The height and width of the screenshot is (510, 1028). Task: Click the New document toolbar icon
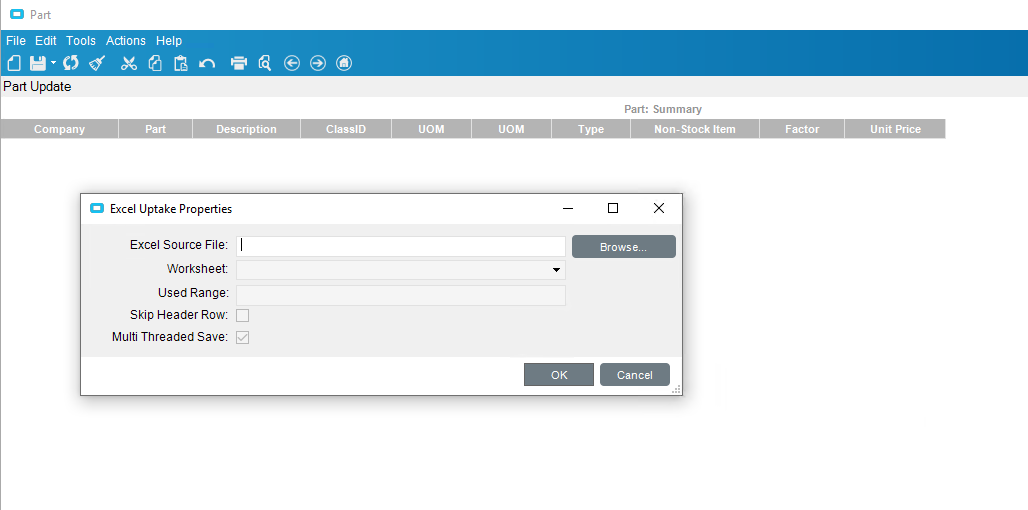14,63
